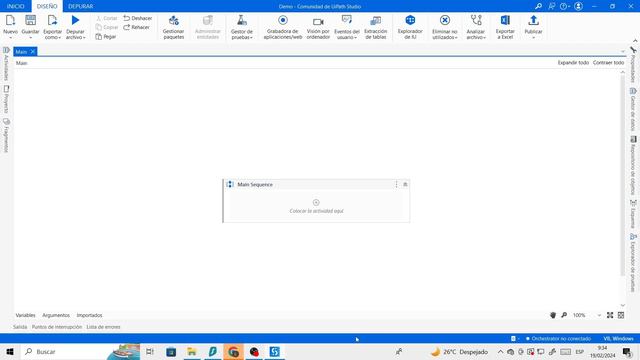
Task: Collapse the Main Sequence activity
Action: point(405,184)
